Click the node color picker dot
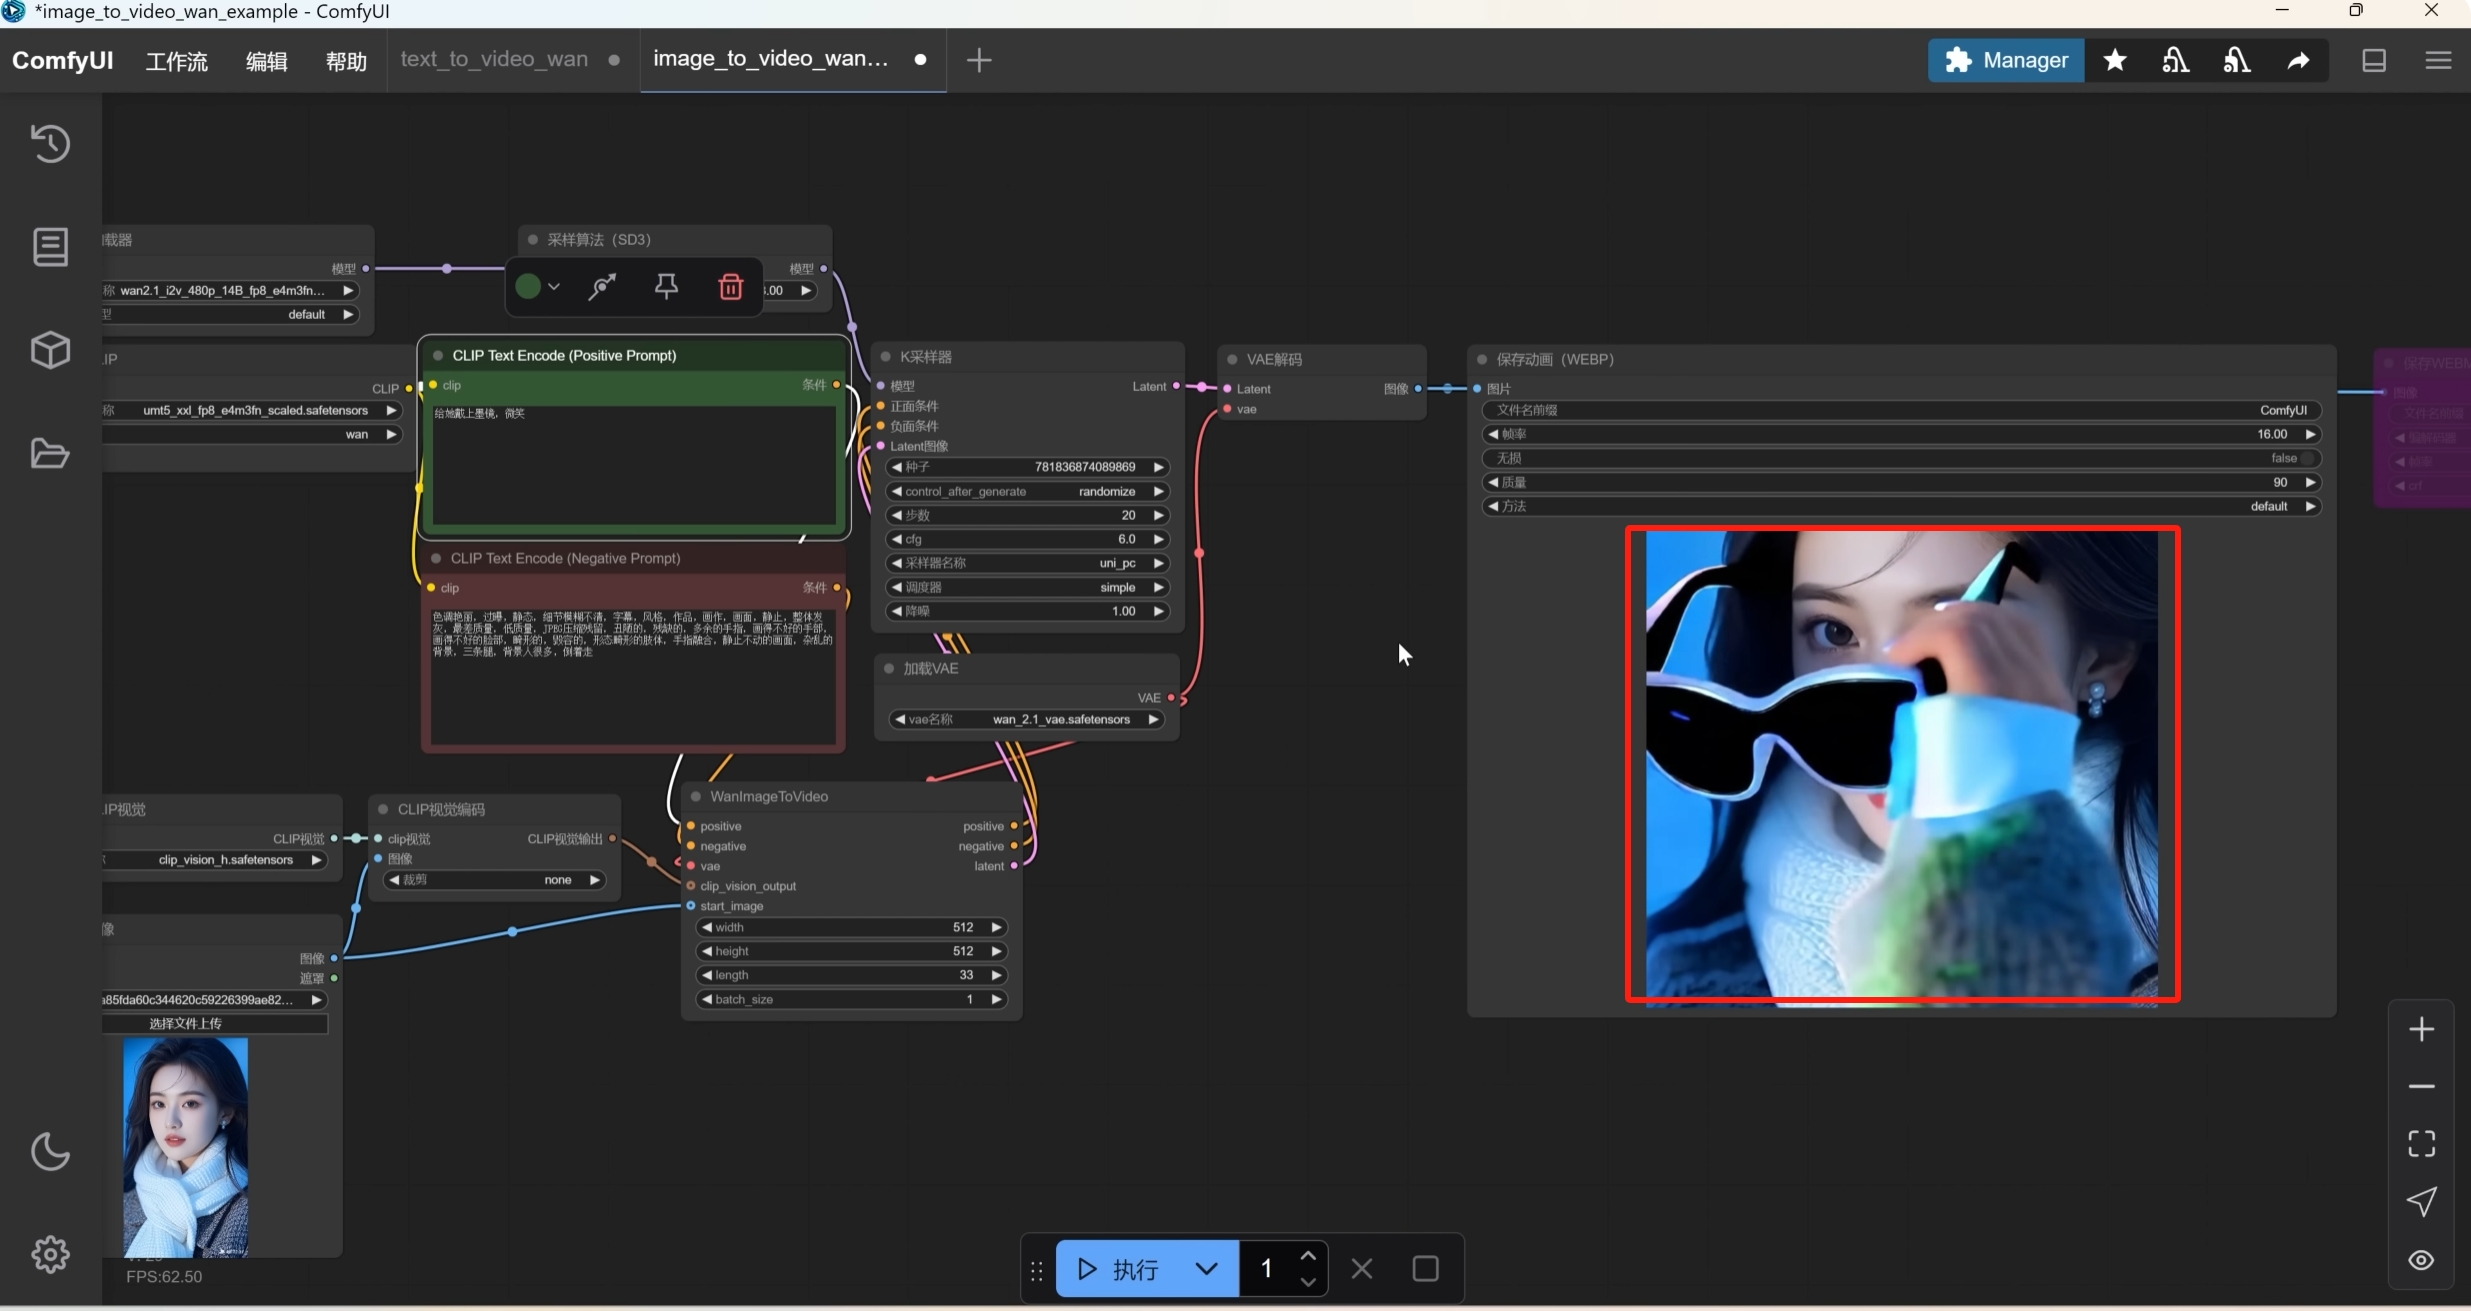The width and height of the screenshot is (2471, 1311). click(x=528, y=287)
